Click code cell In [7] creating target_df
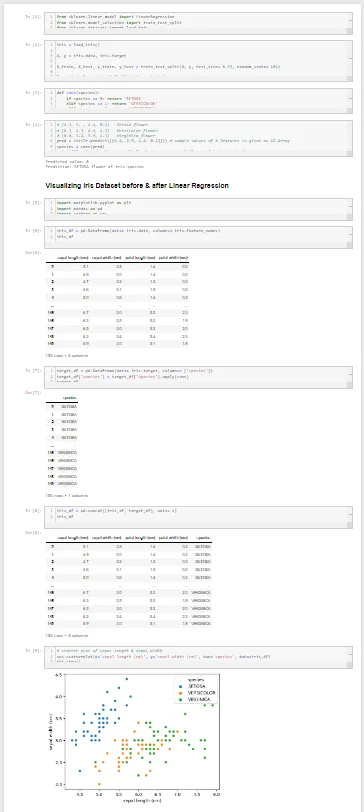The image size is (364, 812). pyautogui.click(x=198, y=377)
